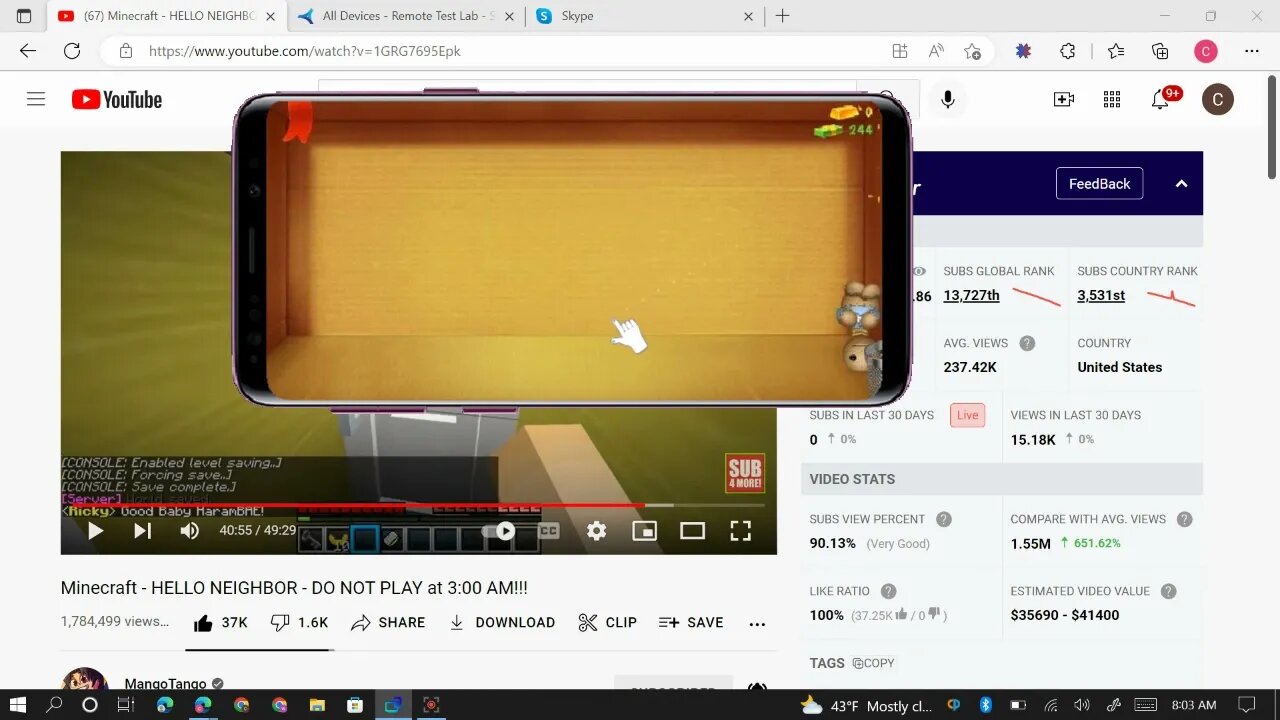Go to the YouTube home logo

117,99
